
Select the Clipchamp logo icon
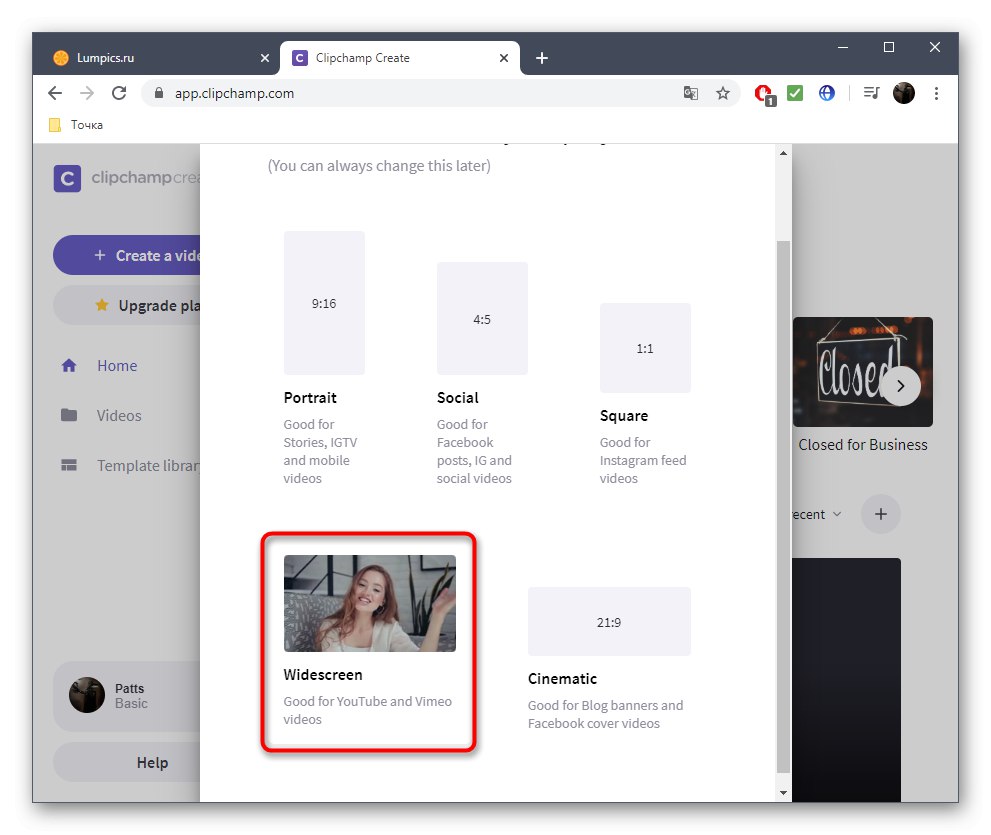coord(66,178)
